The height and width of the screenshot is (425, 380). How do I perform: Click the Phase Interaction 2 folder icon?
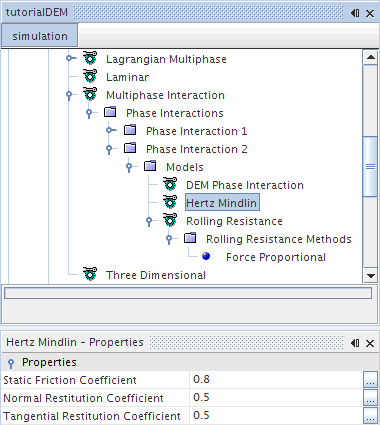coord(130,148)
